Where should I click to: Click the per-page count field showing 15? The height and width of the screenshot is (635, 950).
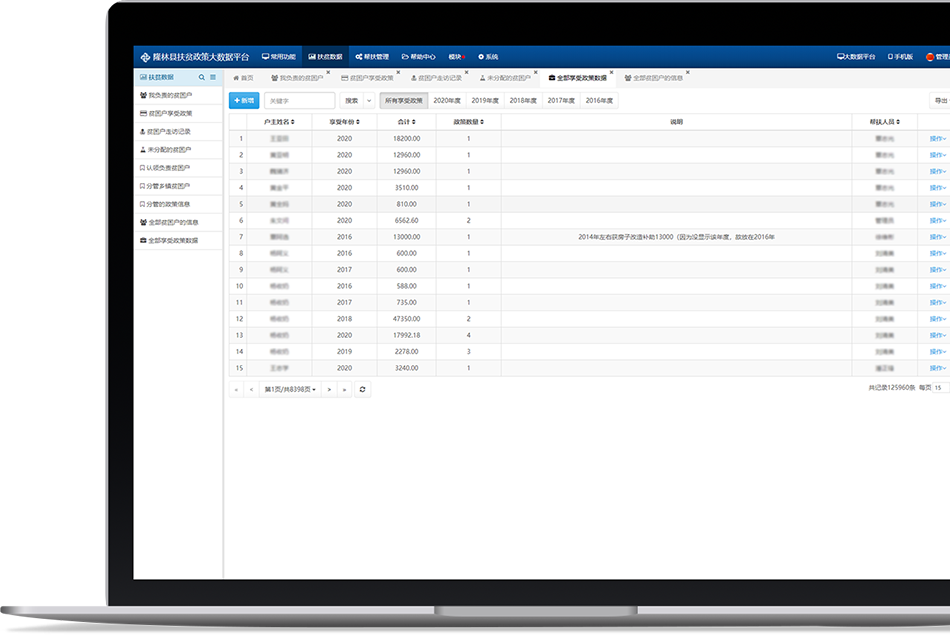point(941,388)
